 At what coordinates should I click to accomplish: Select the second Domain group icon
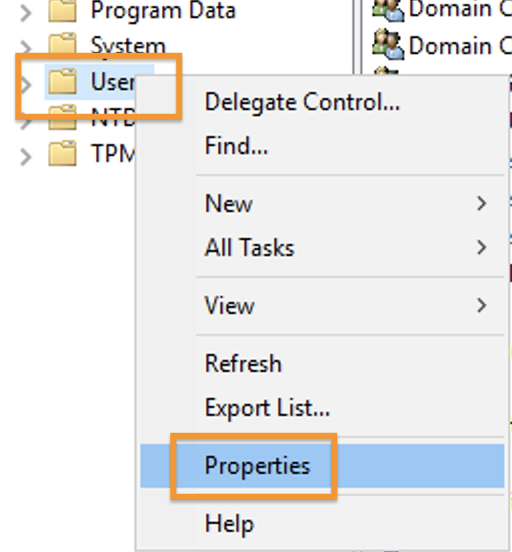pos(388,45)
